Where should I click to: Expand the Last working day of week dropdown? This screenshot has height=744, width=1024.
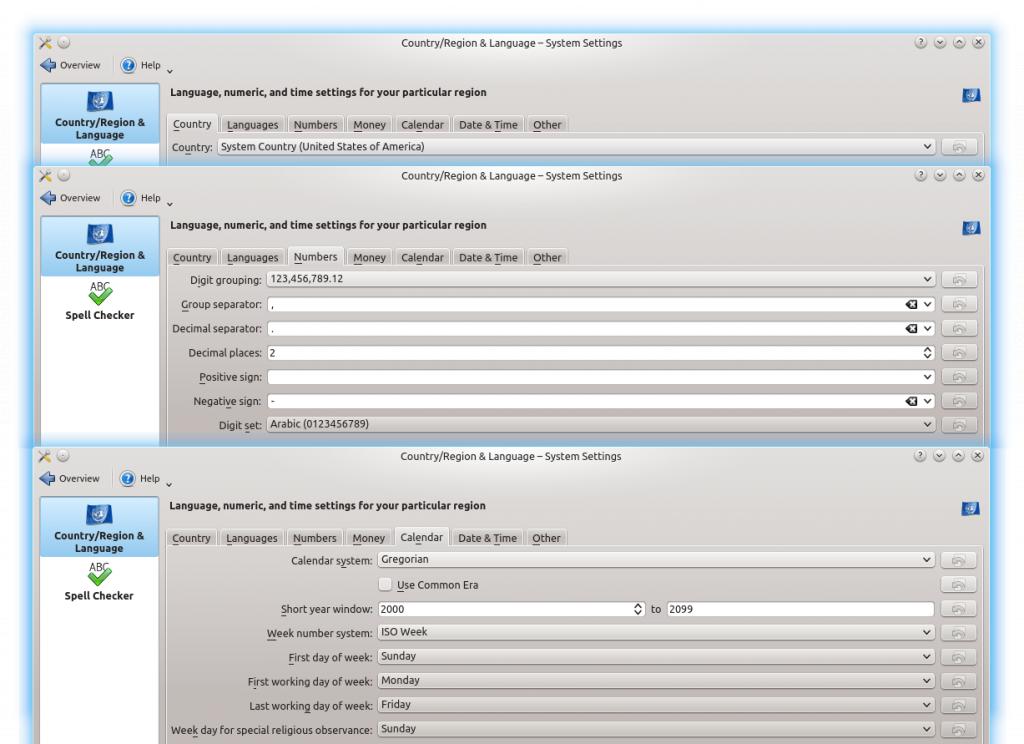pyautogui.click(x=655, y=705)
